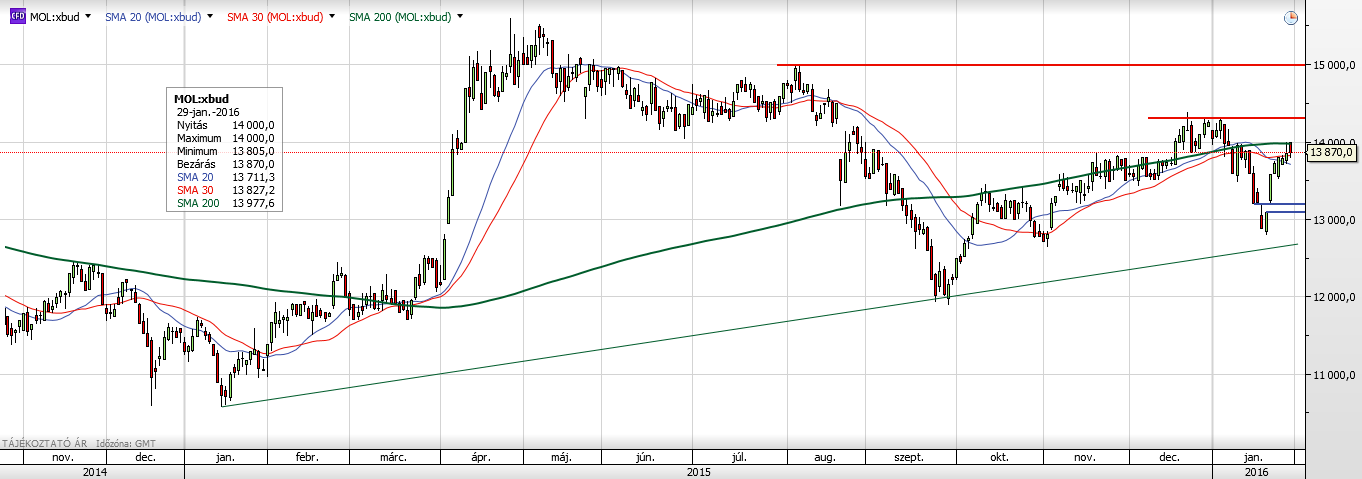Image resolution: width=1362 pixels, height=479 pixels.
Task: Click the SMA 200 13 977,6 row
Action: click(x=224, y=203)
